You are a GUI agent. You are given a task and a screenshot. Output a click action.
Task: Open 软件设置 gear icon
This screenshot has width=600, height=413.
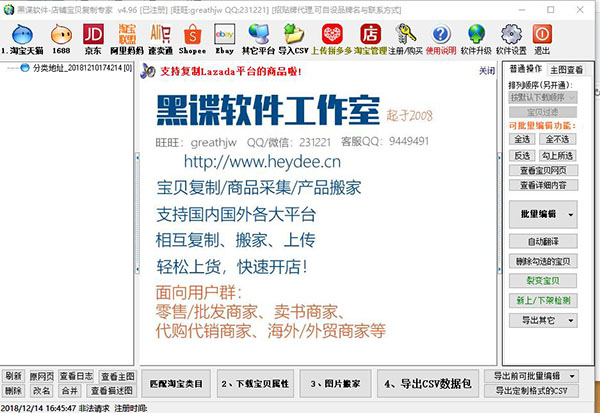coord(511,34)
